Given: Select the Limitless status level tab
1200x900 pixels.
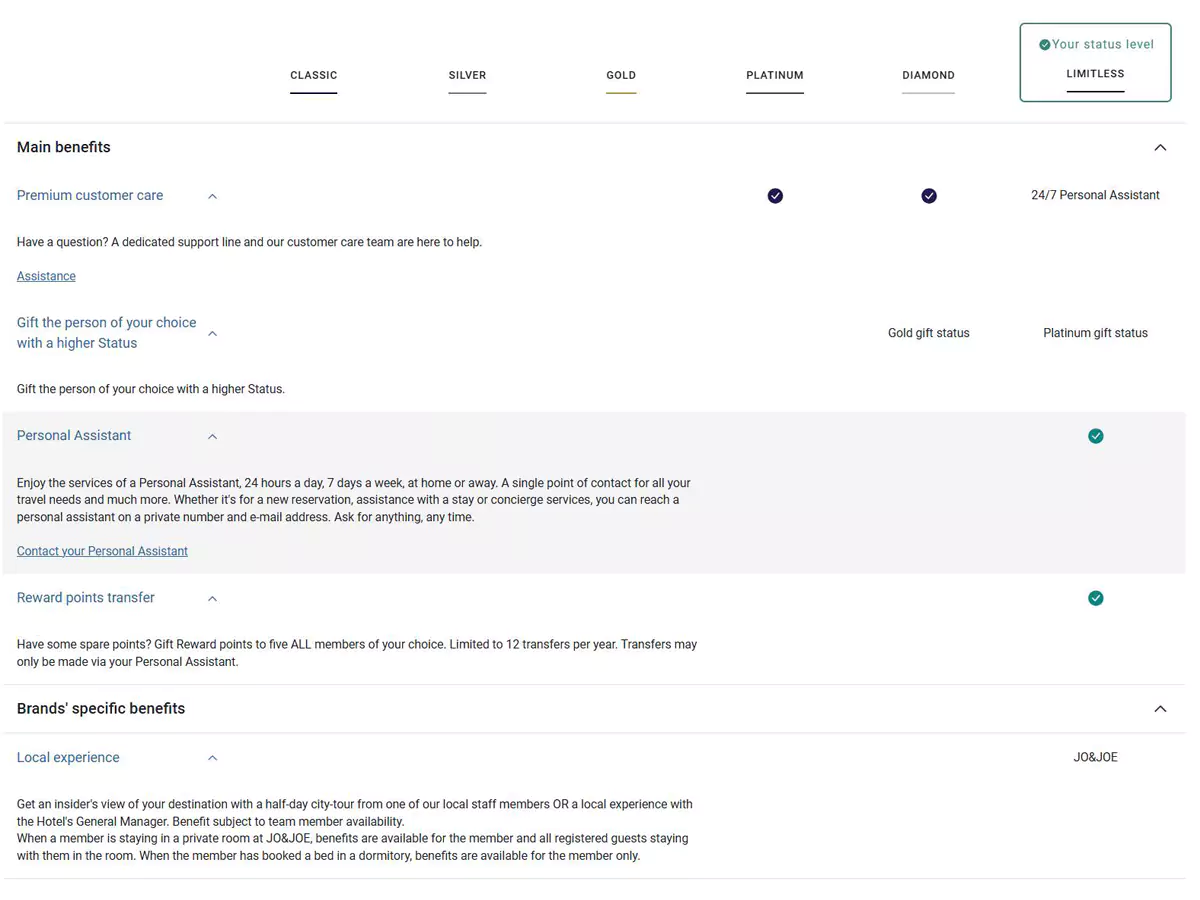Looking at the screenshot, I should pos(1095,74).
